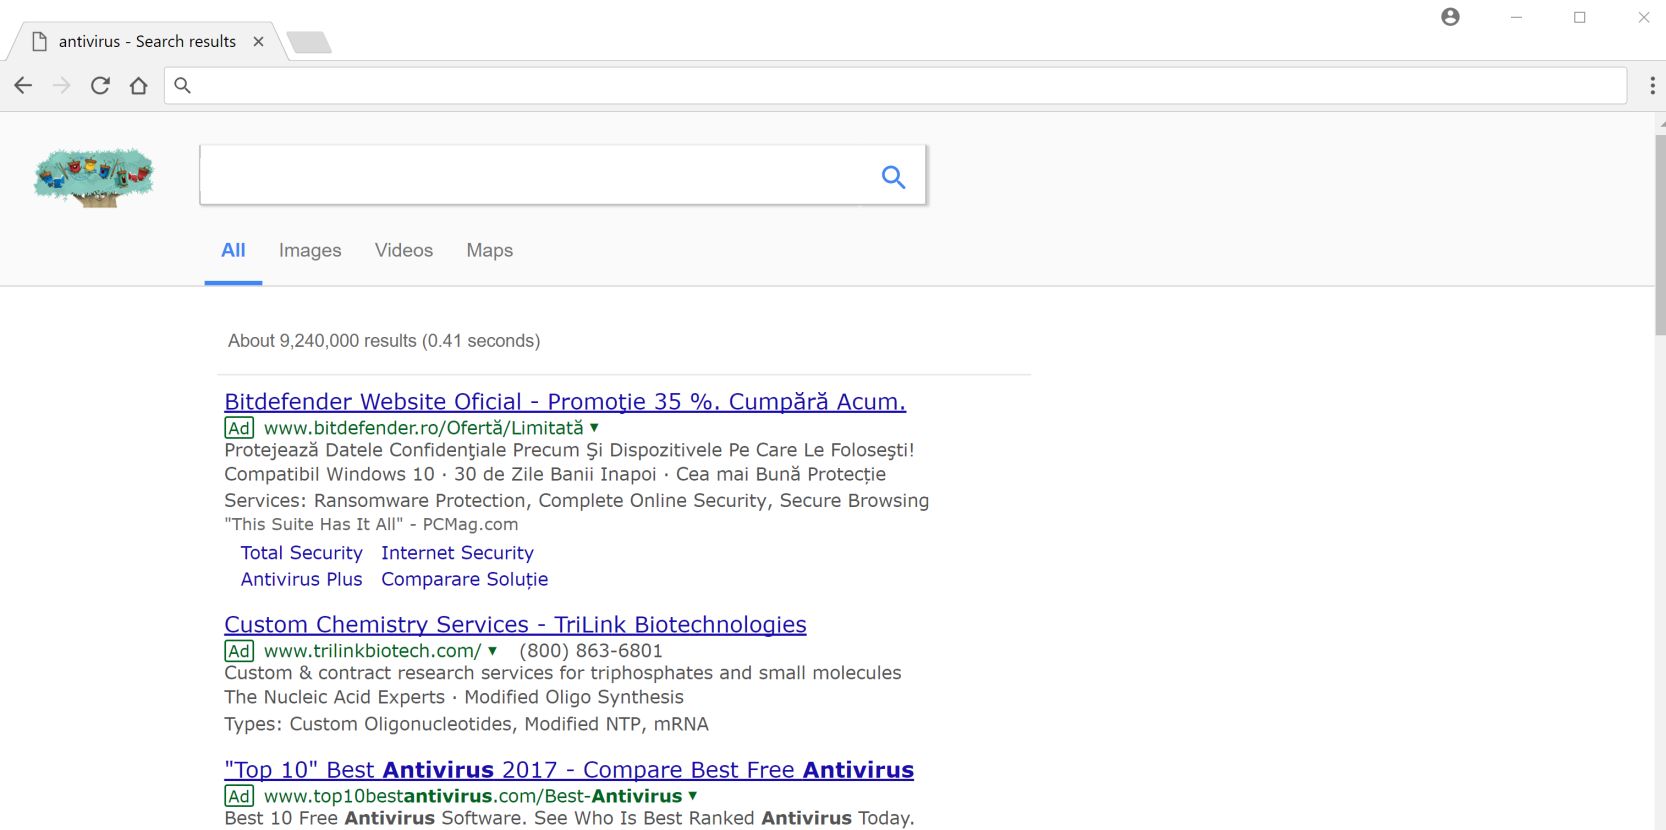Click the address bar search icon

[182, 86]
